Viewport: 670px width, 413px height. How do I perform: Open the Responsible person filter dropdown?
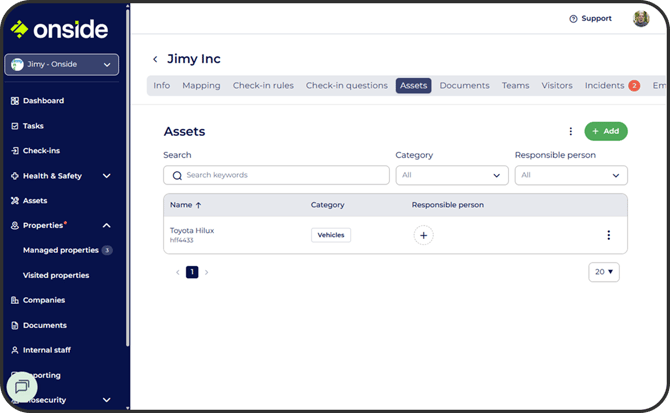click(x=571, y=175)
